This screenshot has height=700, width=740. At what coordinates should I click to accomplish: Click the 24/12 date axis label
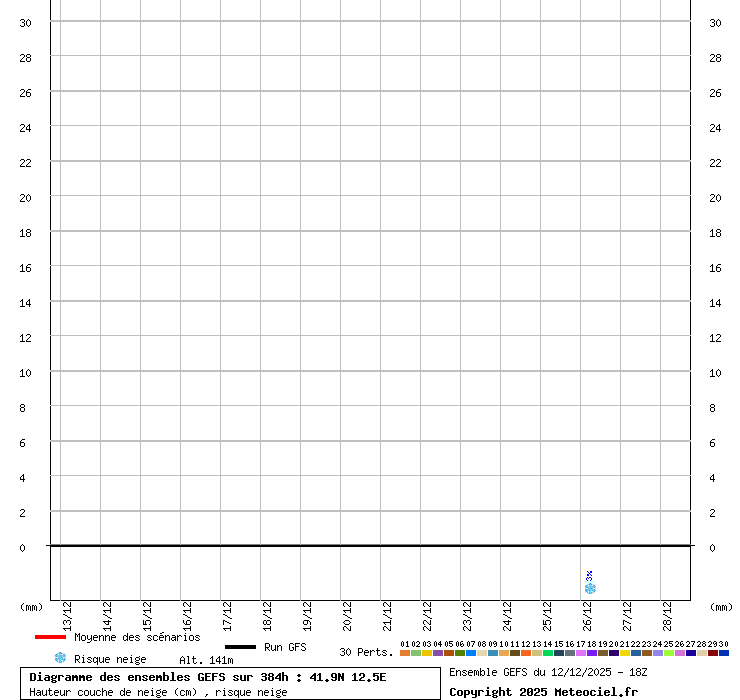click(x=507, y=612)
